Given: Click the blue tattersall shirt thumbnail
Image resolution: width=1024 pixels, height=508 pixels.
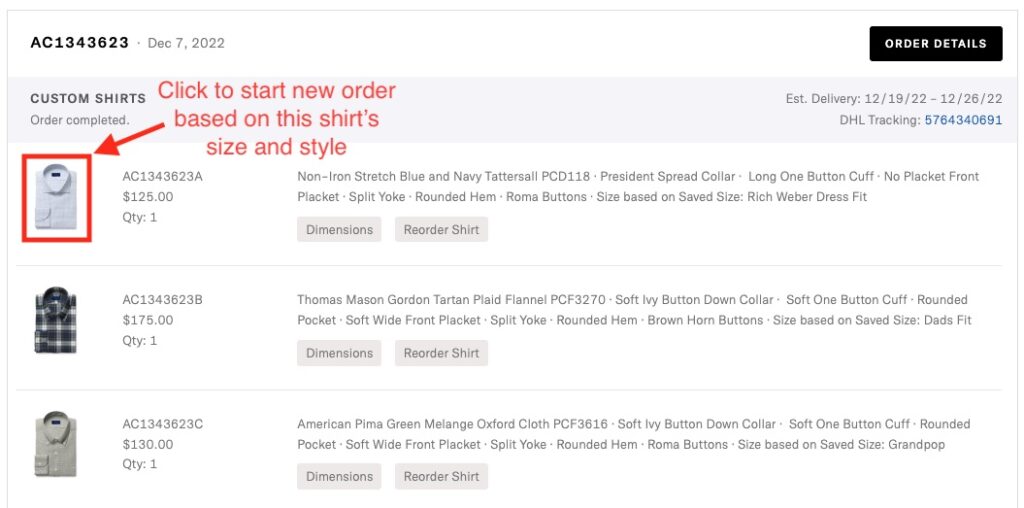Looking at the screenshot, I should click(x=56, y=197).
